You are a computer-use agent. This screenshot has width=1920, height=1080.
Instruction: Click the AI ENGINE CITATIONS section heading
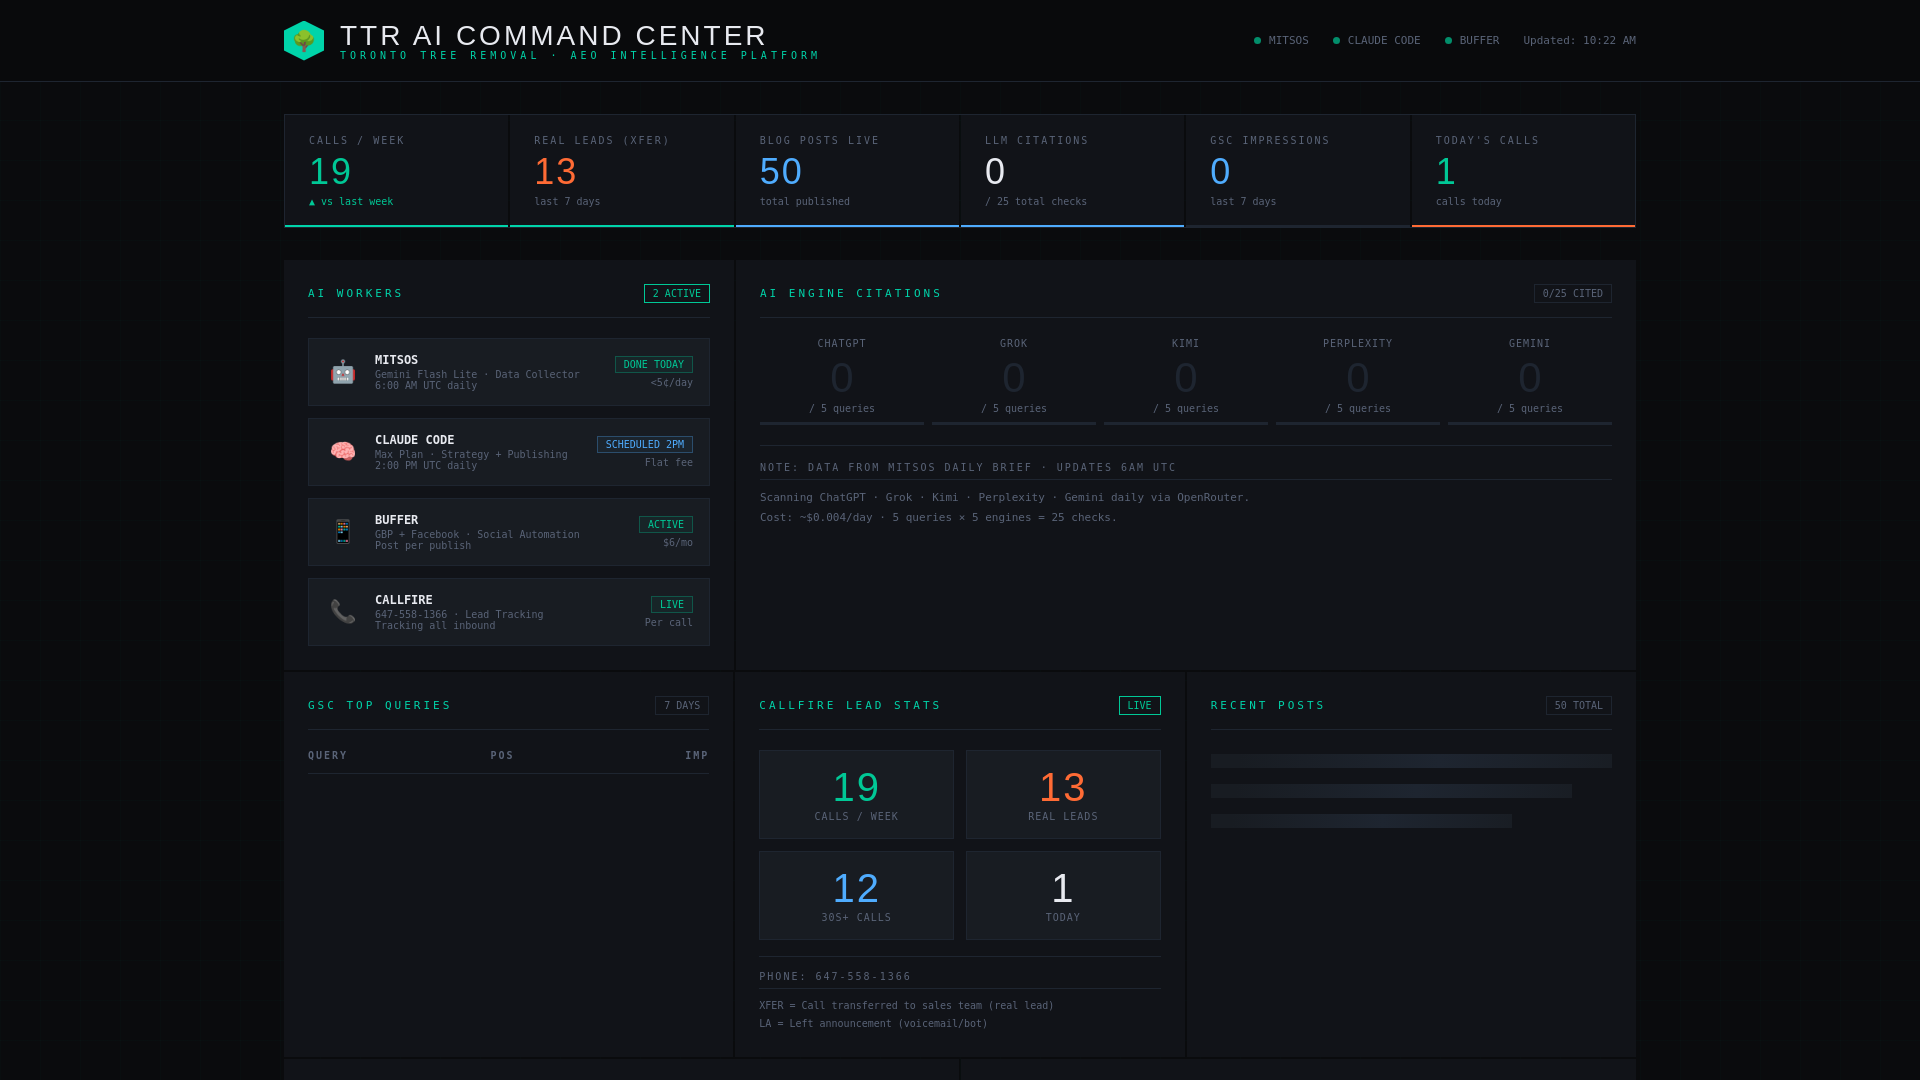[x=851, y=294]
